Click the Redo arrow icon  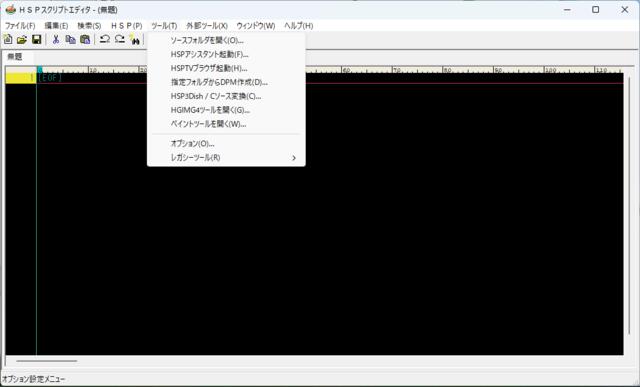(120, 39)
